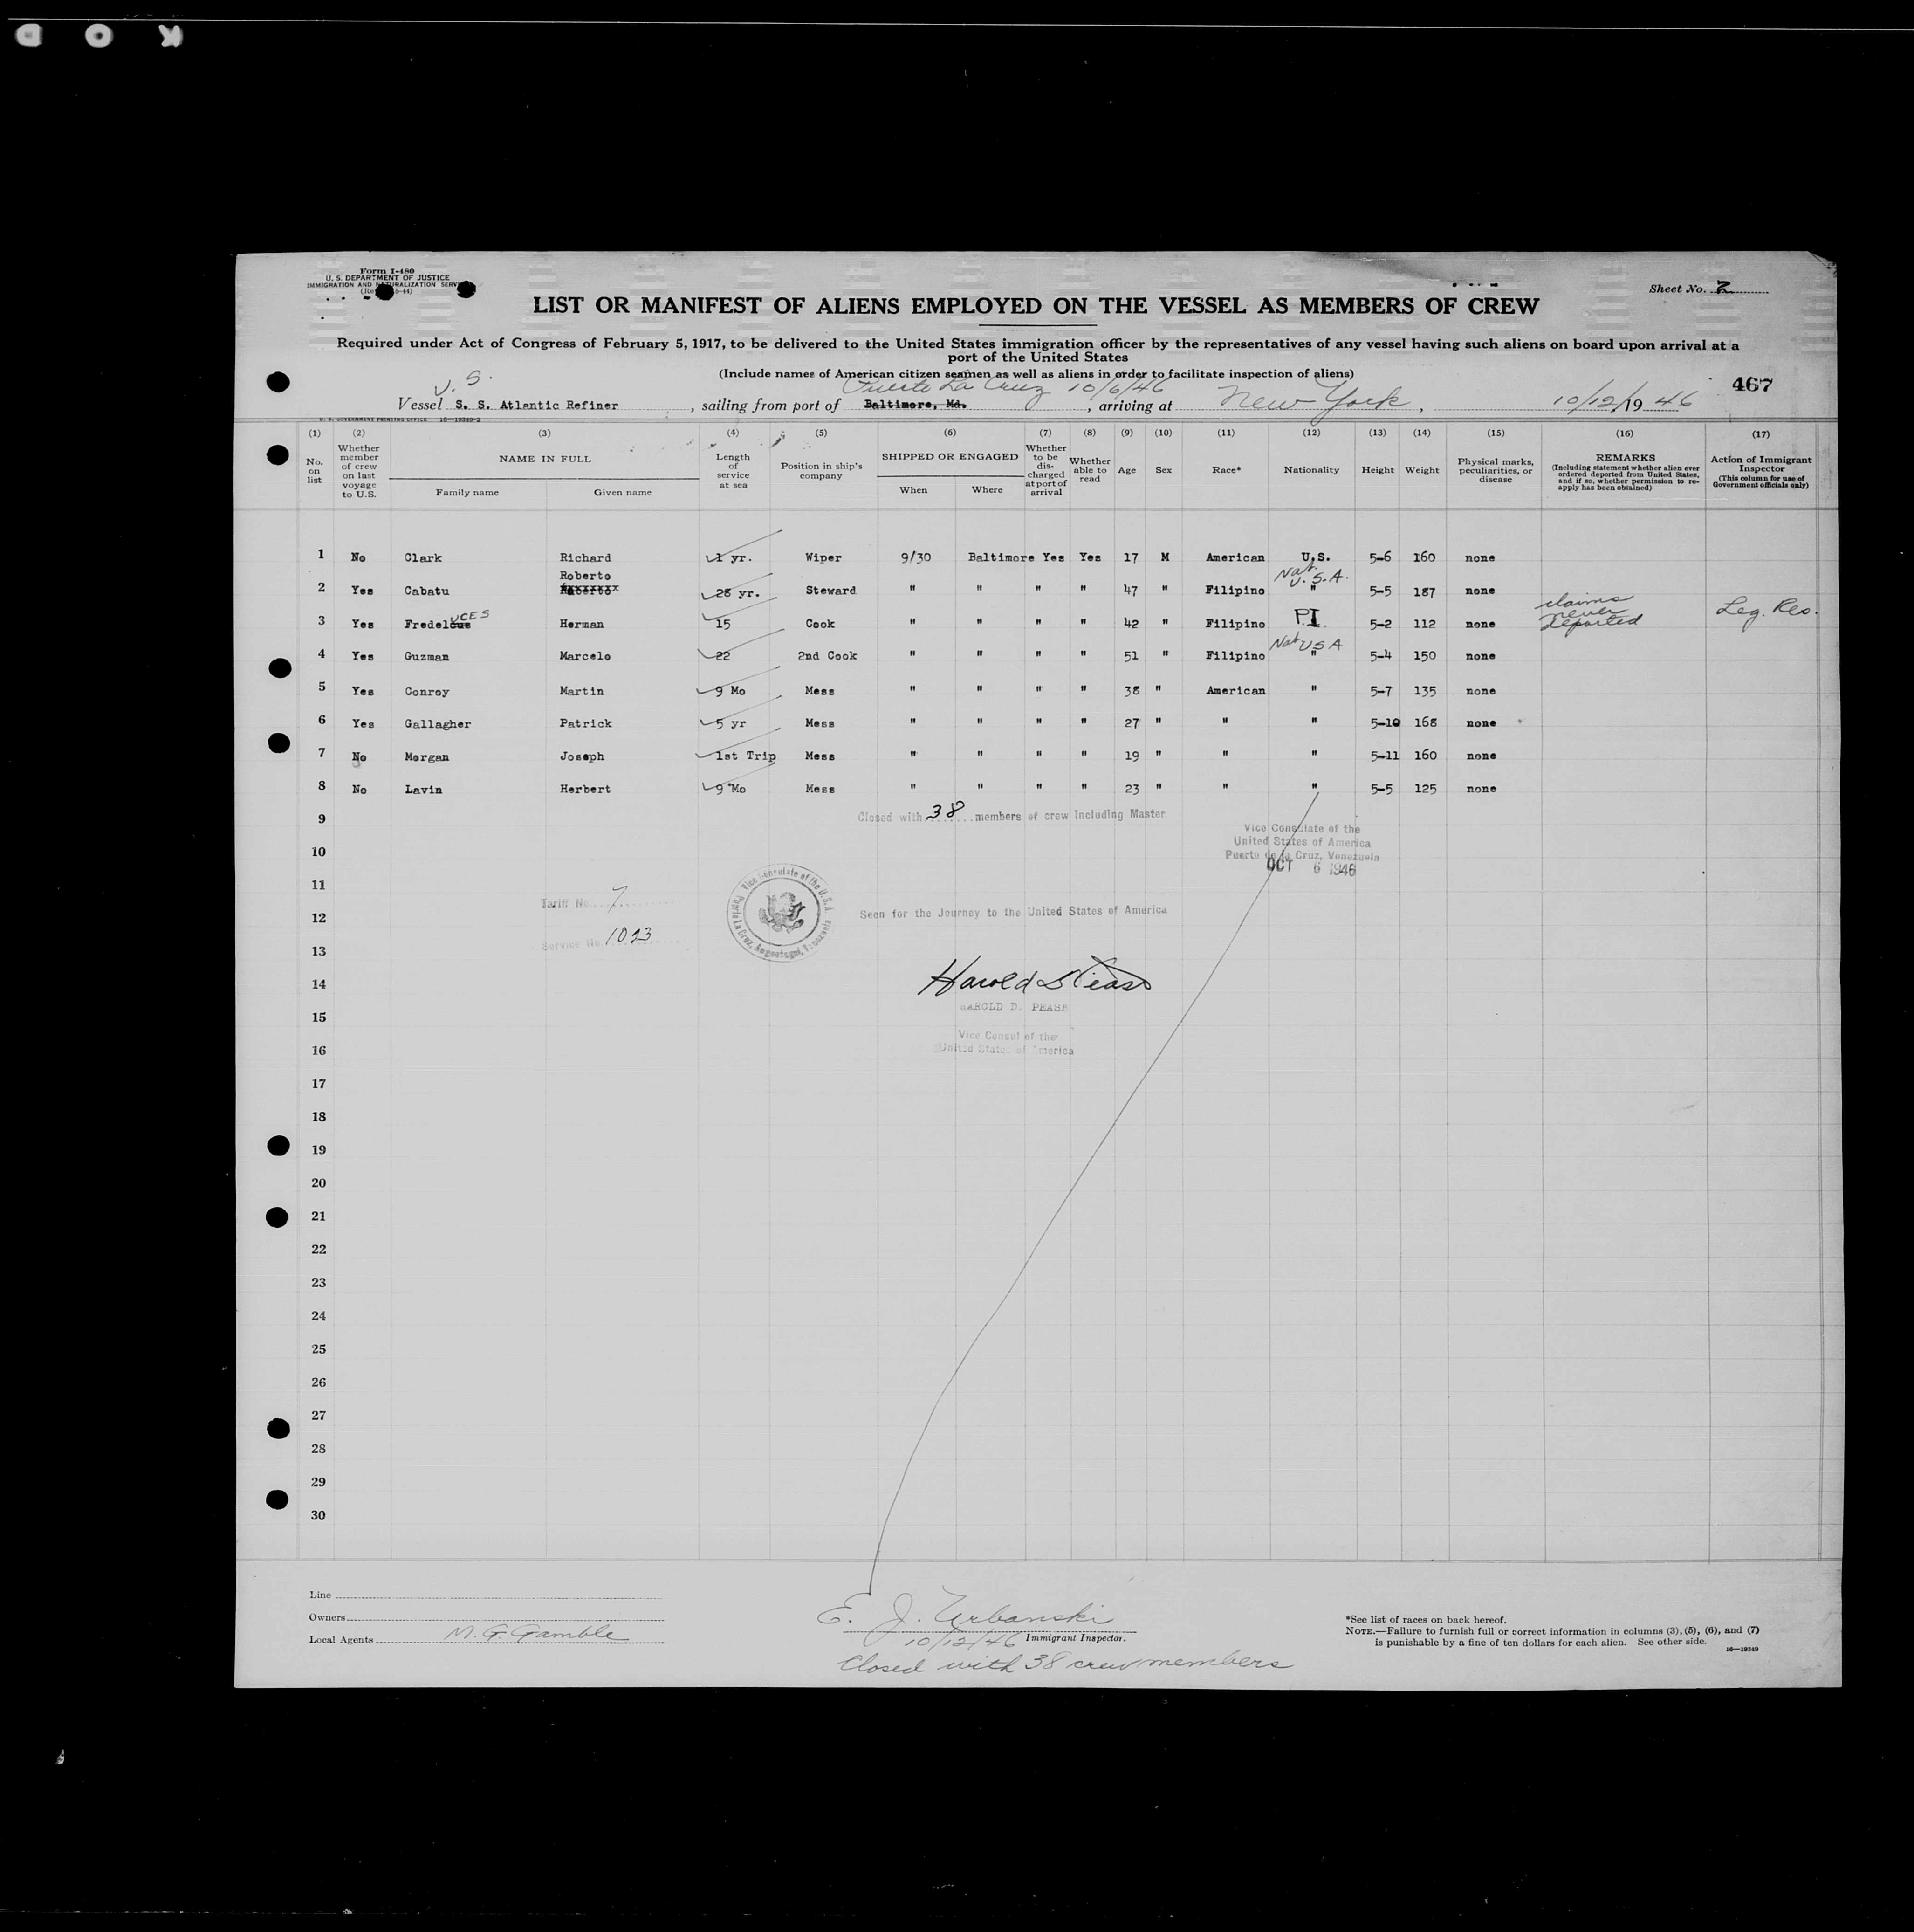Screen dimensions: 1914x1932
Task: Select the 'Nationality' column header
Action: 1311,470
